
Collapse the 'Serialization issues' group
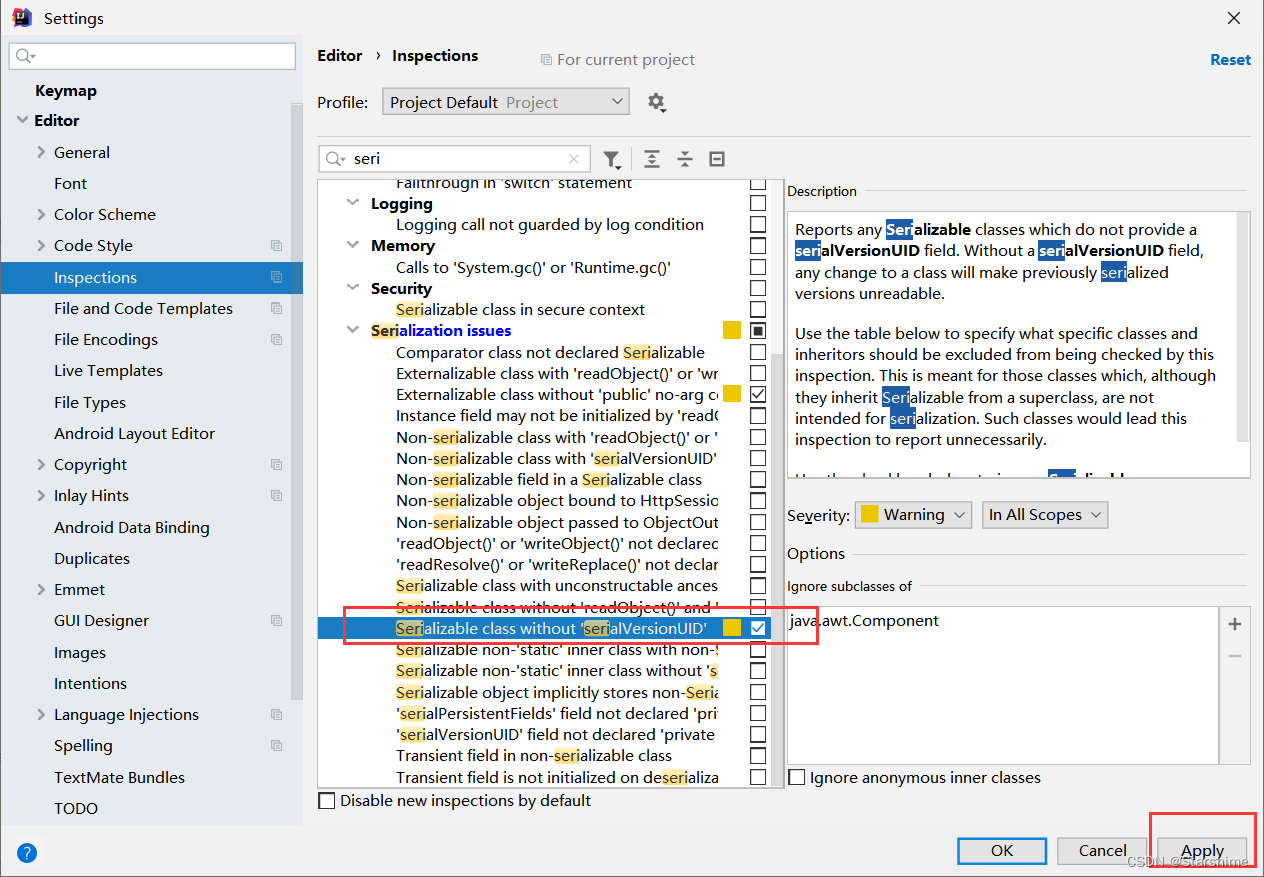click(x=352, y=330)
